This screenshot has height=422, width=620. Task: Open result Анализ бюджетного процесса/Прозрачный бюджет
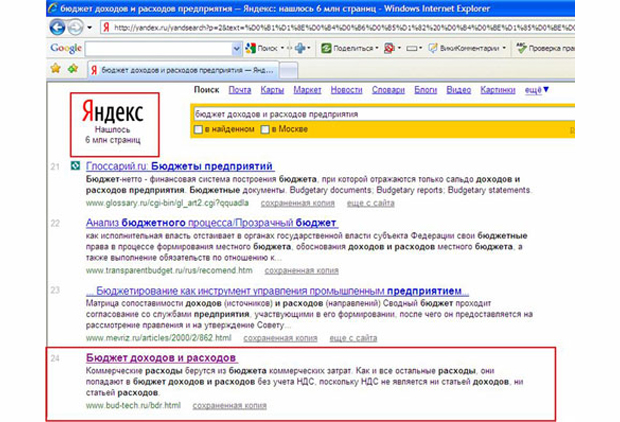212,223
